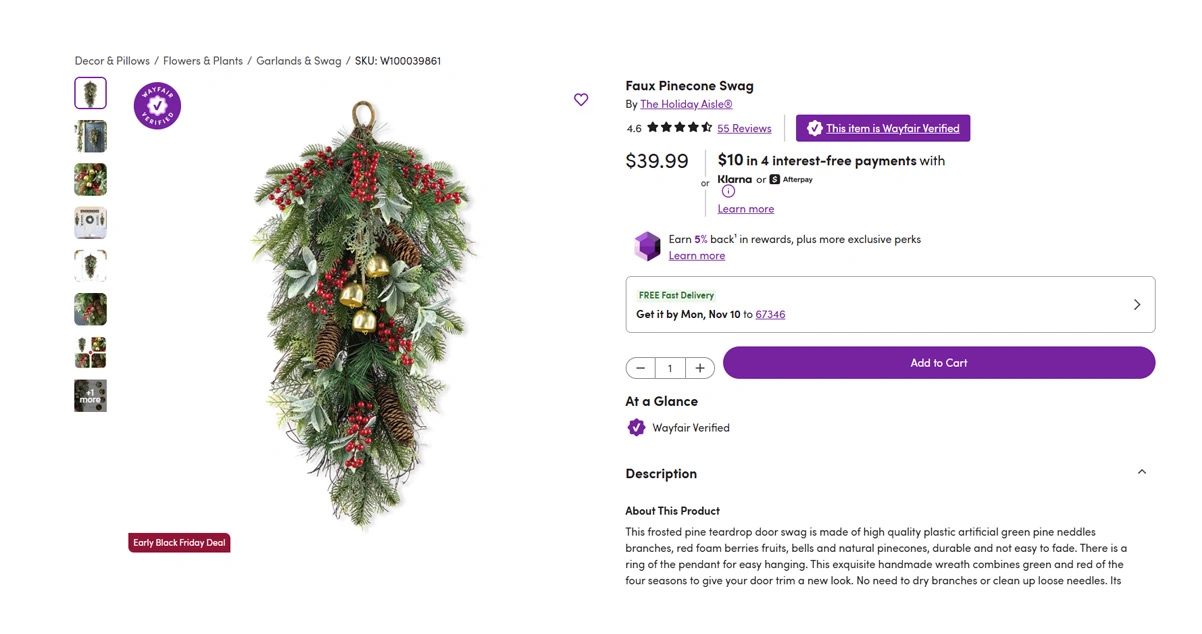
Task: Click the purple rewards cube icon
Action: (x=648, y=246)
